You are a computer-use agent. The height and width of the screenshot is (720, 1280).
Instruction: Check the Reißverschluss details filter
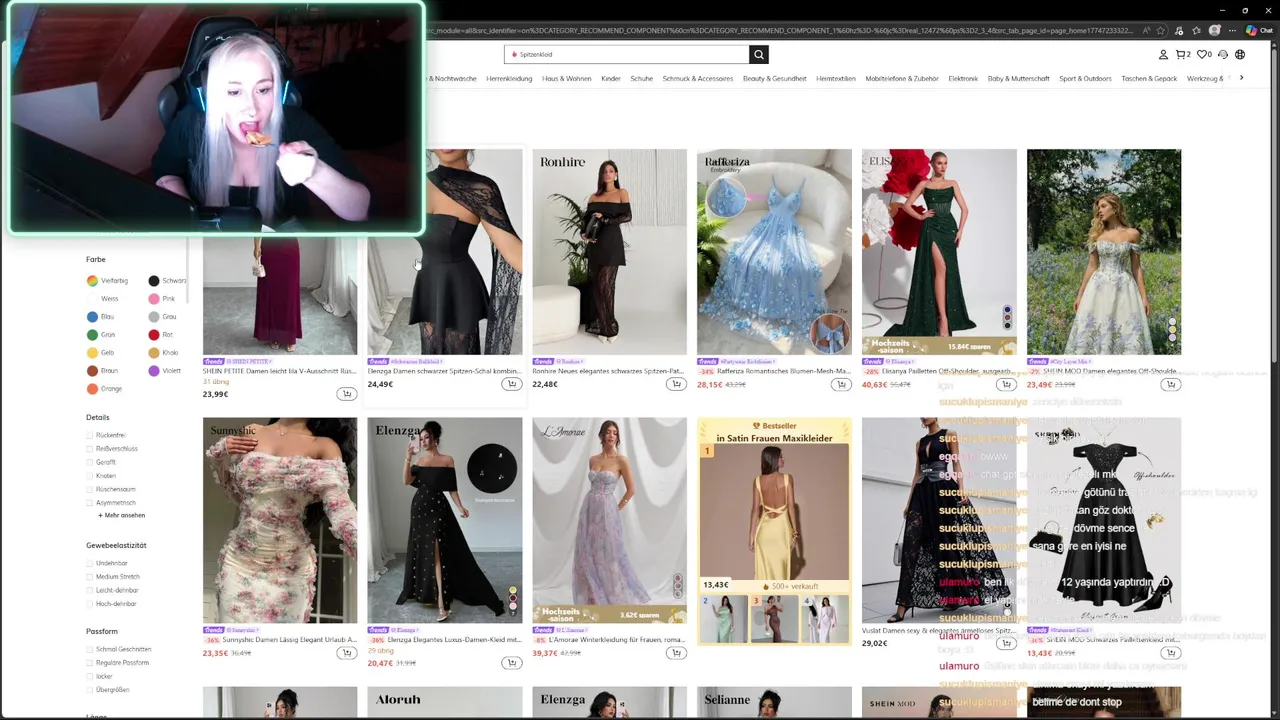coord(90,449)
